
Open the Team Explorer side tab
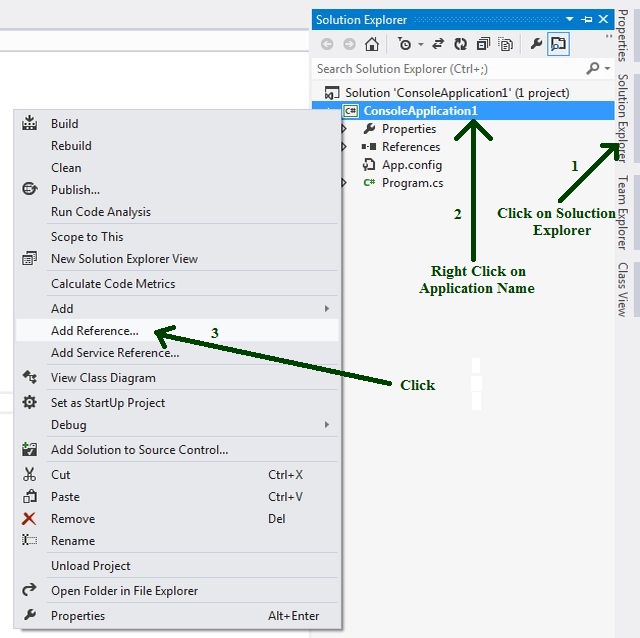(622, 213)
